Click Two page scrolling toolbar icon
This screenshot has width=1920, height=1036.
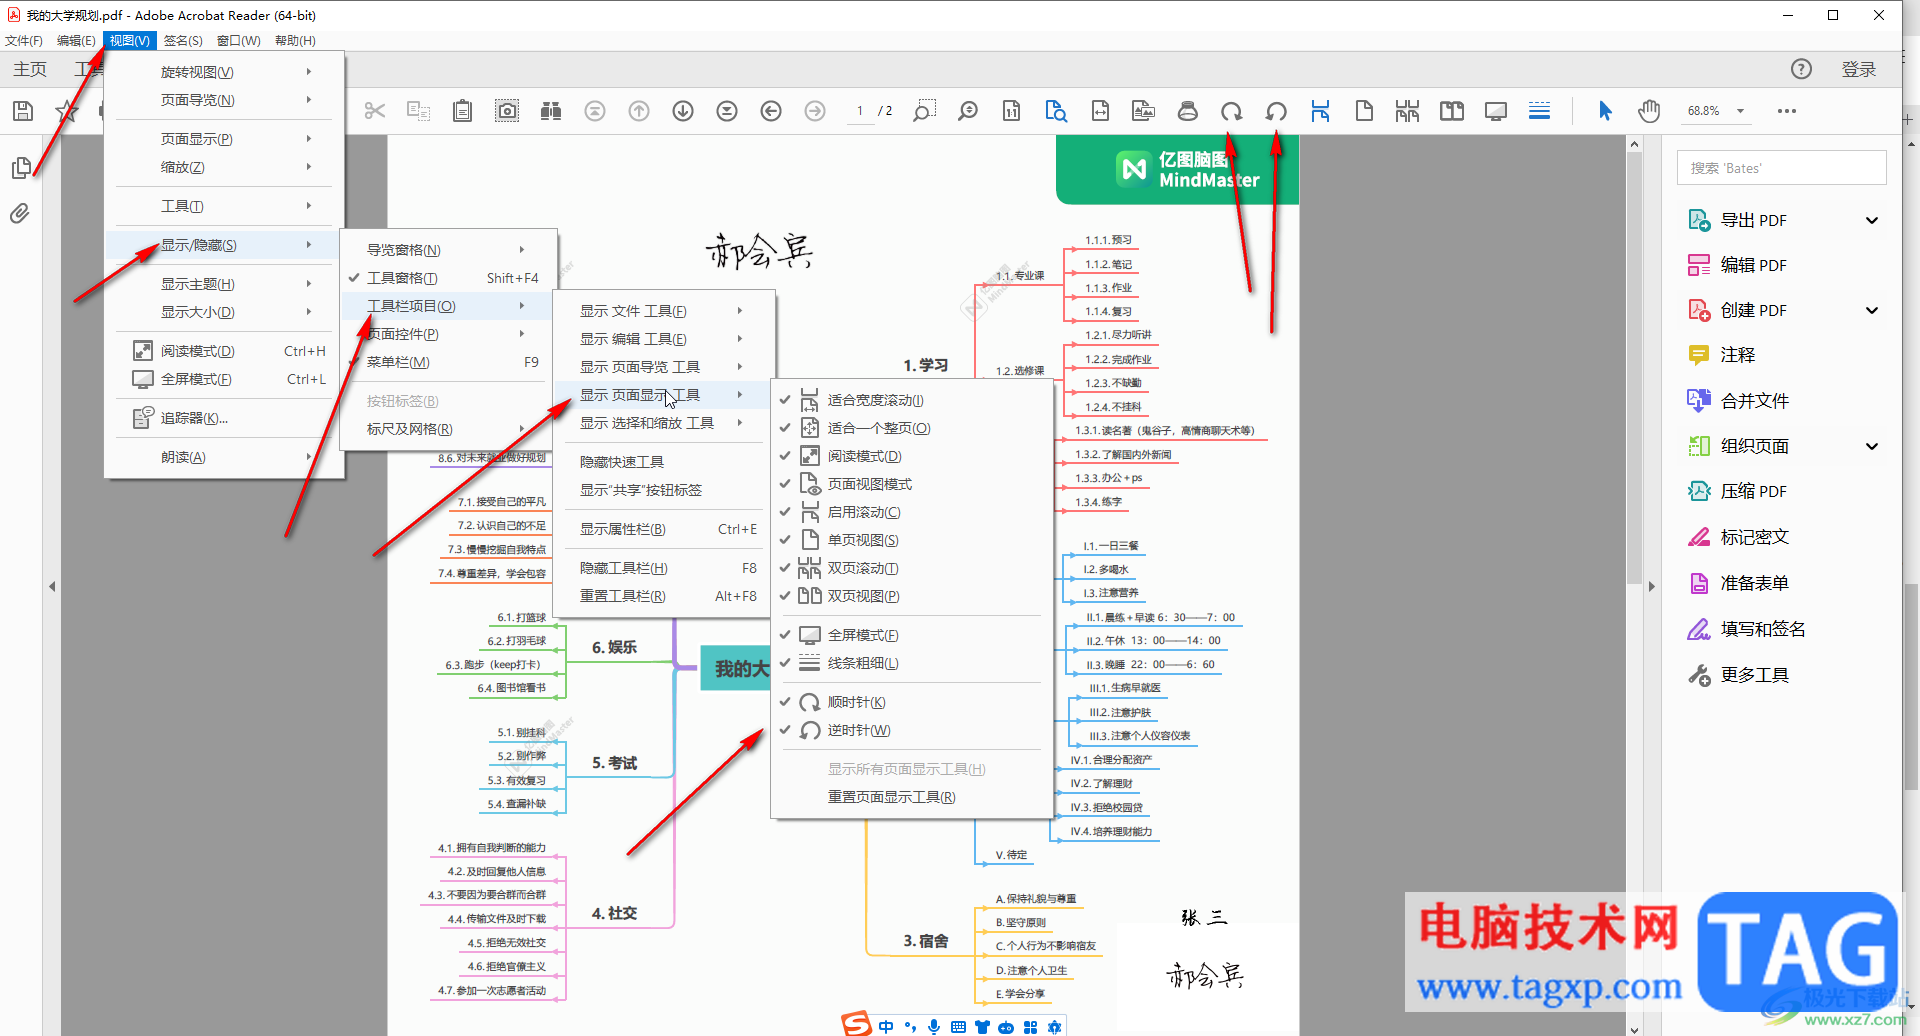click(1408, 111)
